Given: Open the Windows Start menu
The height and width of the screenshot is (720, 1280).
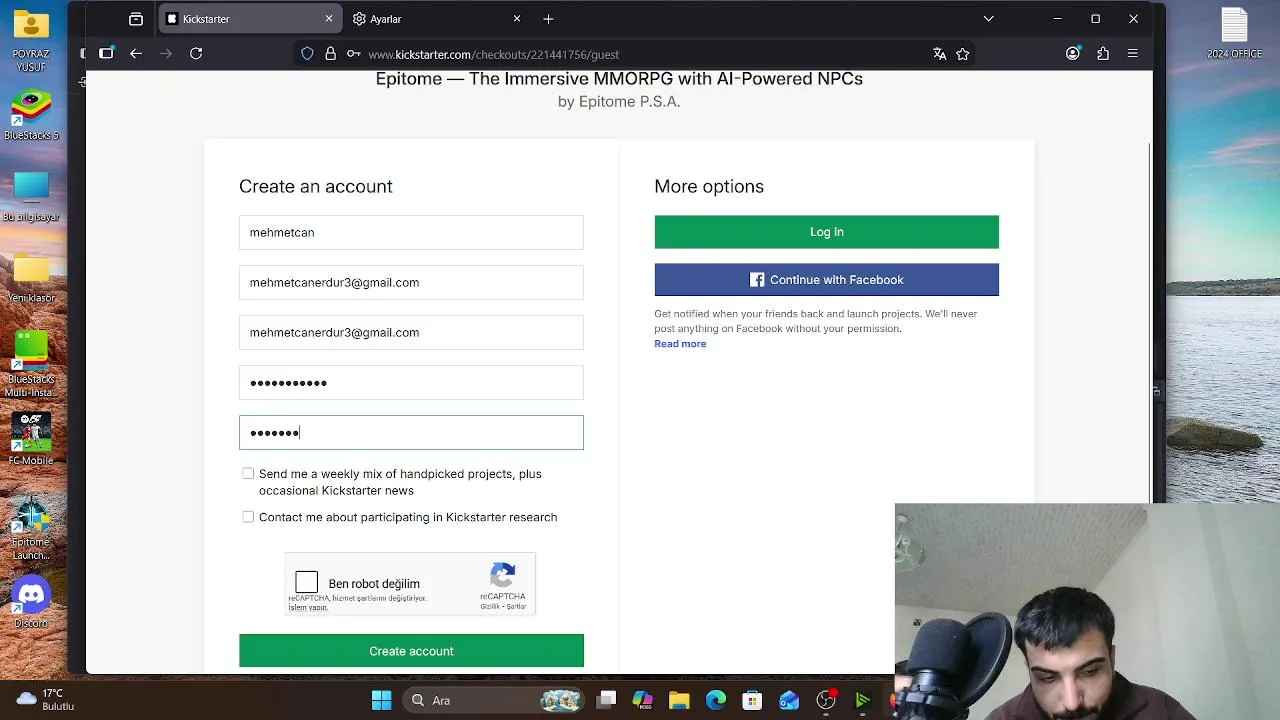Looking at the screenshot, I should (x=381, y=700).
